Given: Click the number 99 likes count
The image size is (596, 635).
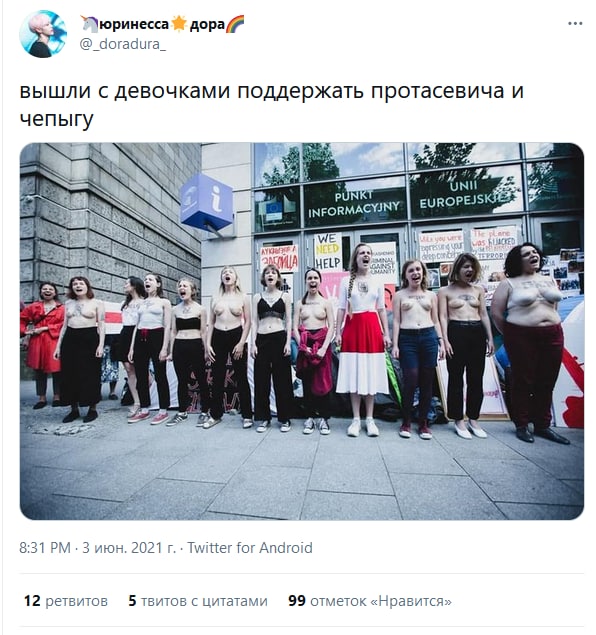Looking at the screenshot, I should click(297, 601).
